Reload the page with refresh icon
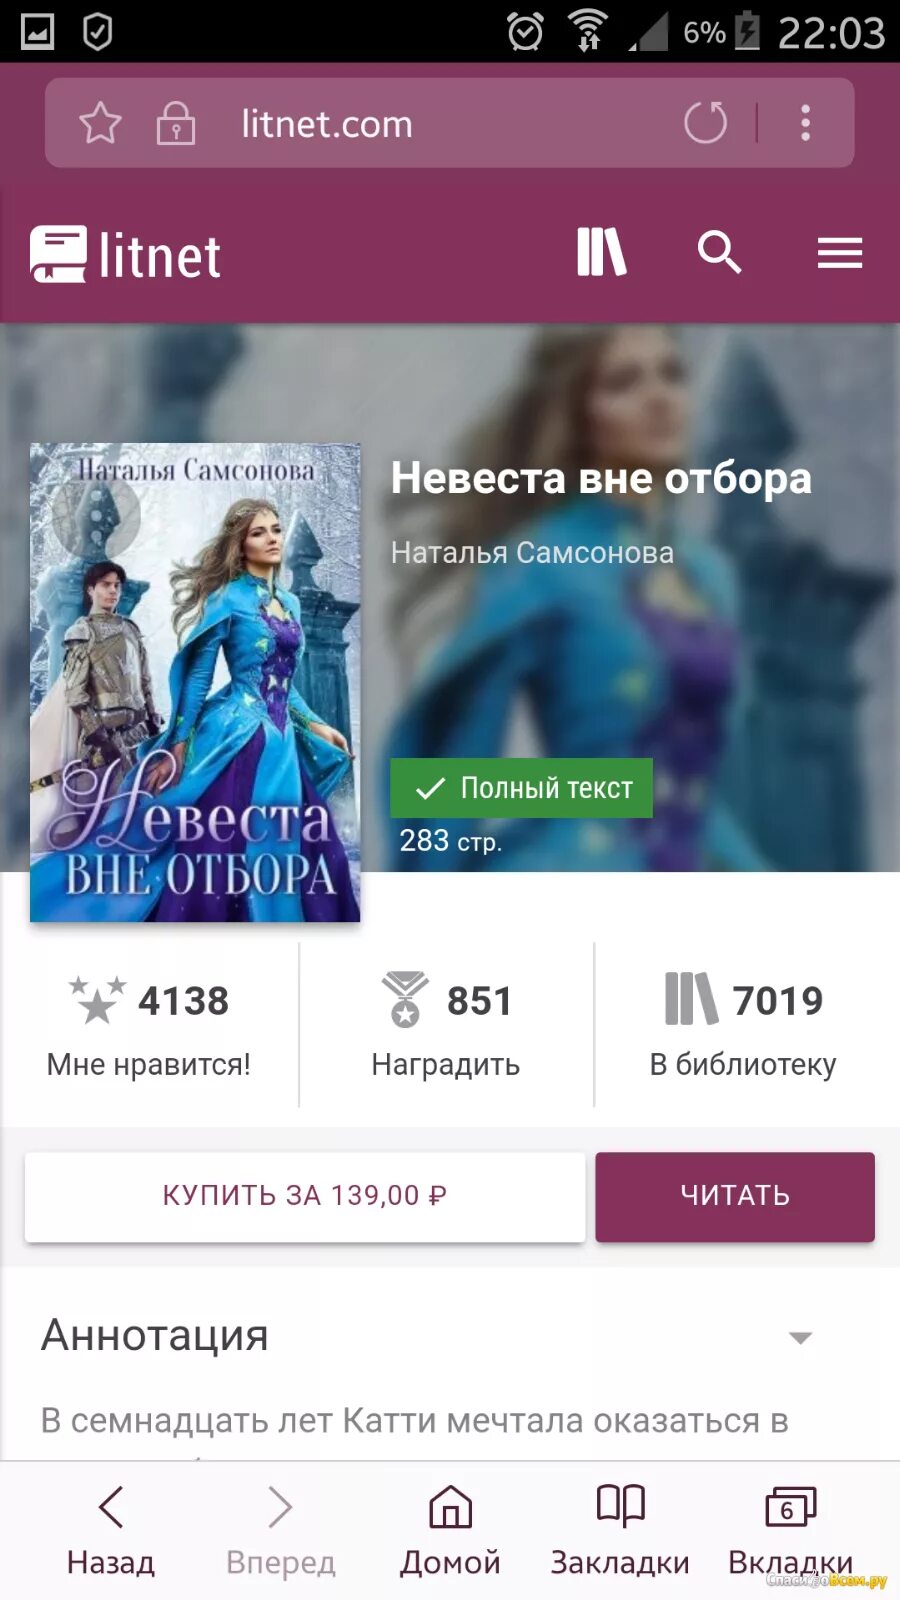Viewport: 900px width, 1600px height. [705, 123]
